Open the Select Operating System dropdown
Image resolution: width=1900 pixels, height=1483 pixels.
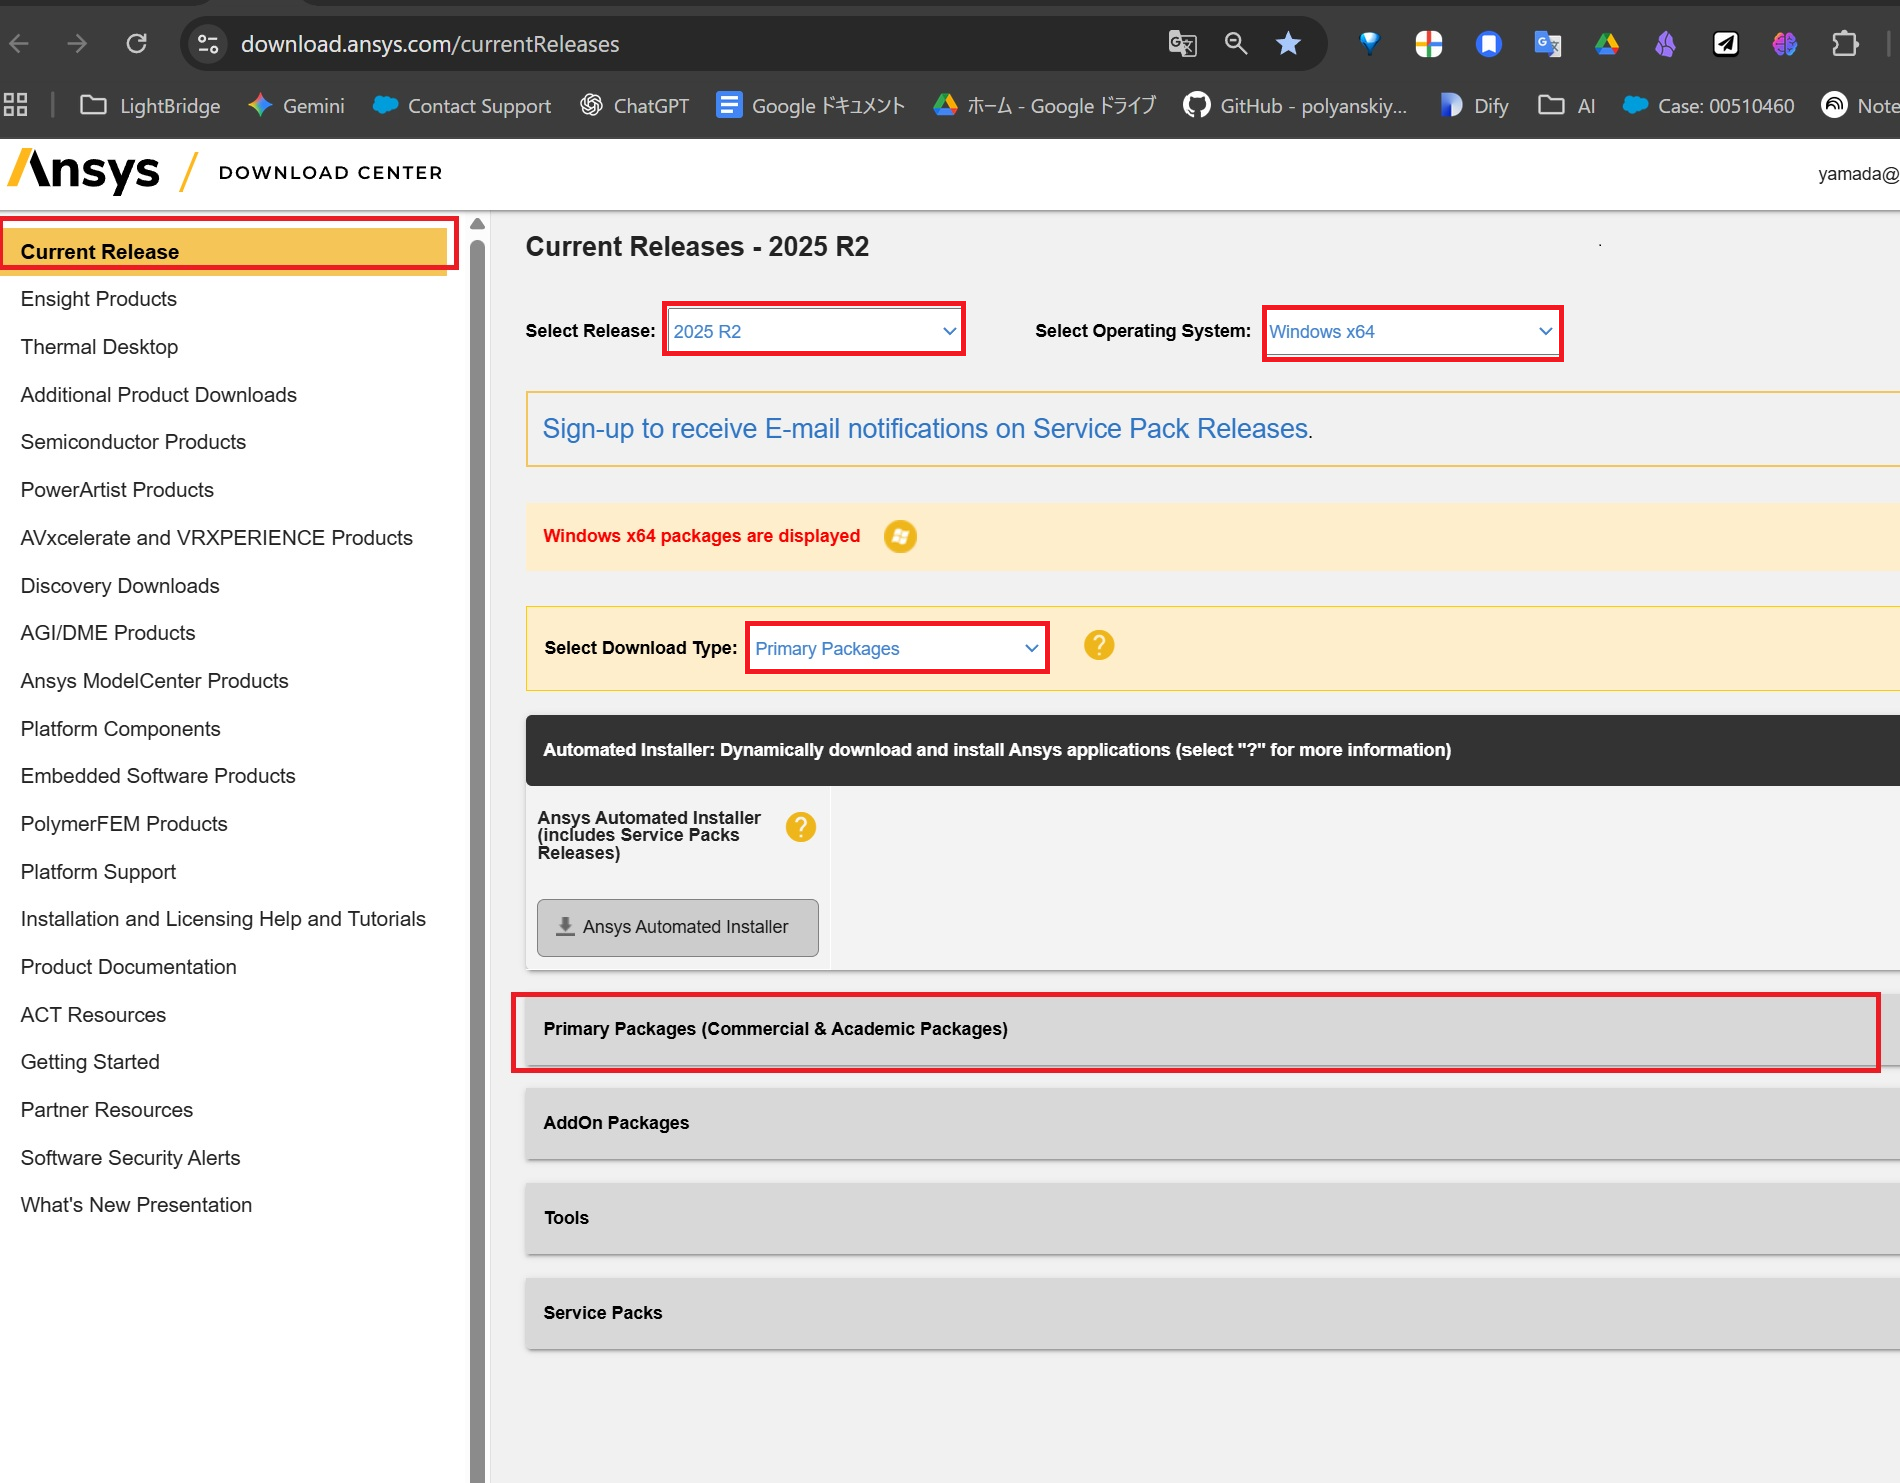click(x=1410, y=331)
